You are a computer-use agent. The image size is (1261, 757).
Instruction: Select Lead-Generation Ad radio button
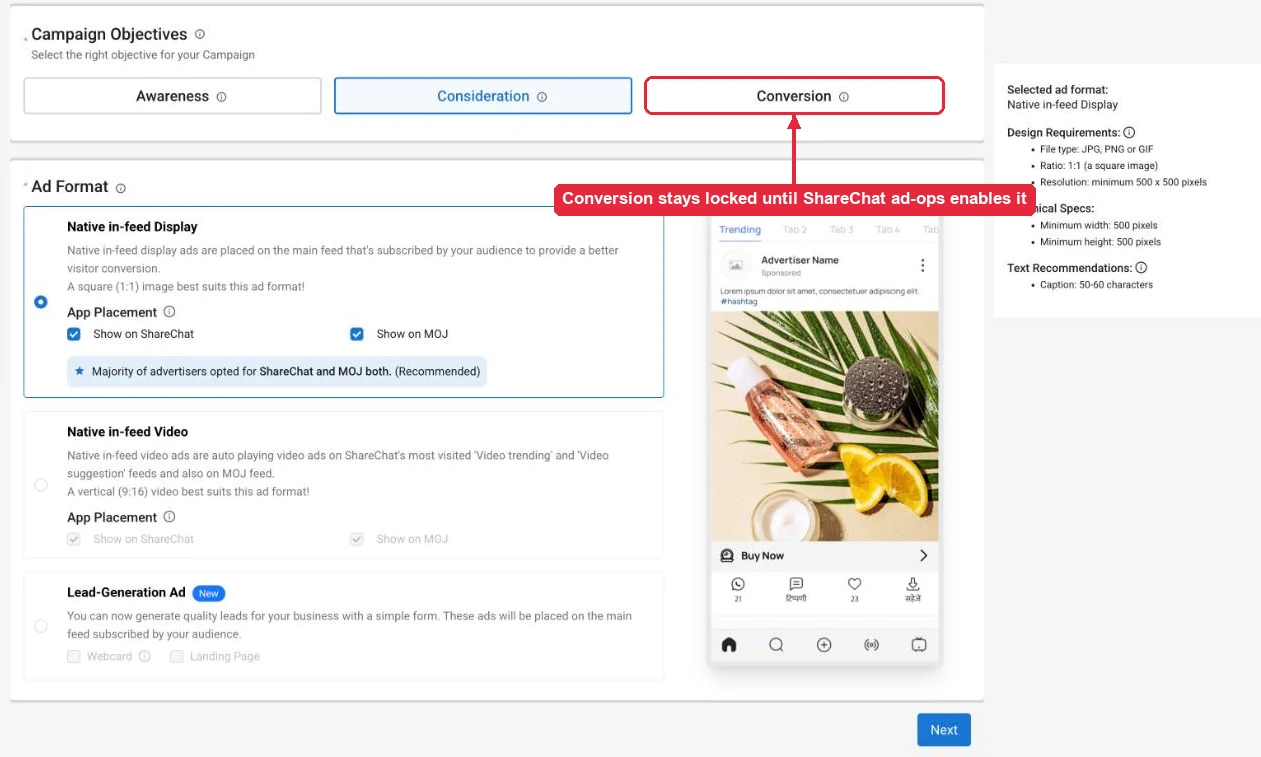point(41,626)
